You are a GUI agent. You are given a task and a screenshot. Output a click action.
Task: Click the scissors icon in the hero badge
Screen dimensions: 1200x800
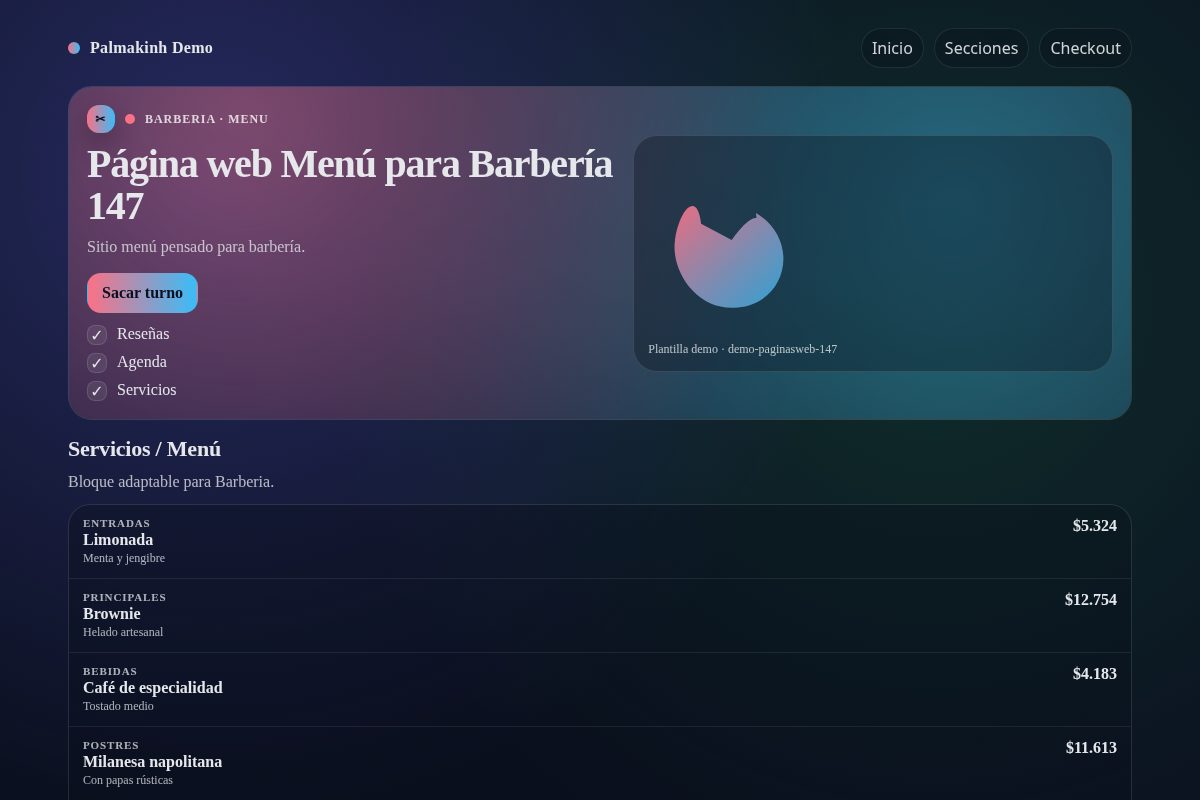pos(100,118)
